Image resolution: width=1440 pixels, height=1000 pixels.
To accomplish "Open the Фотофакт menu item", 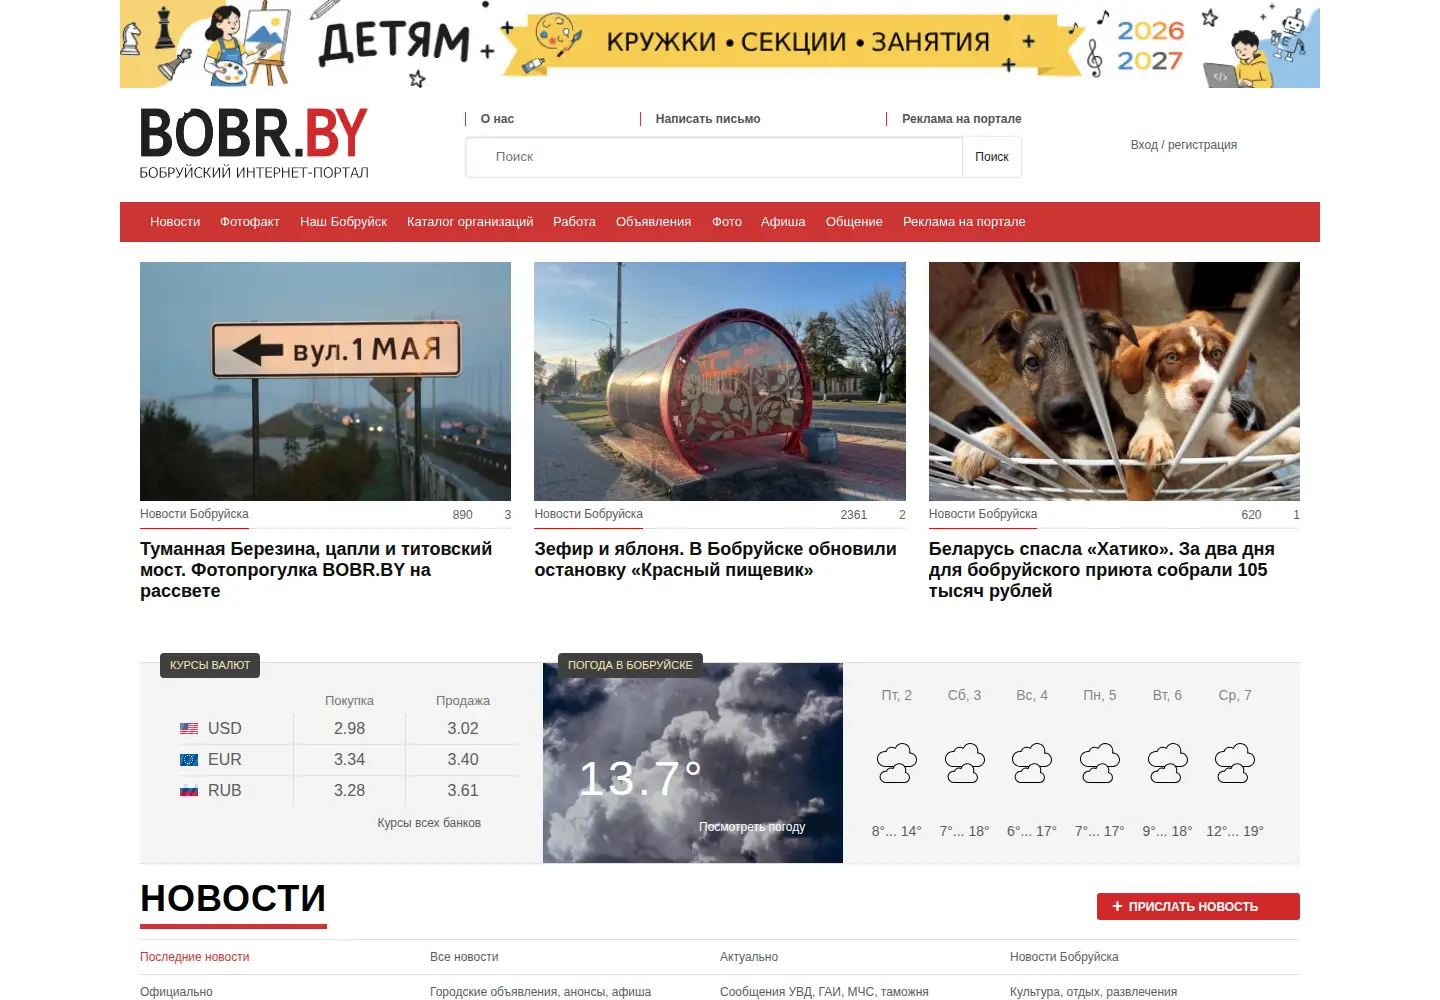I will 250,222.
